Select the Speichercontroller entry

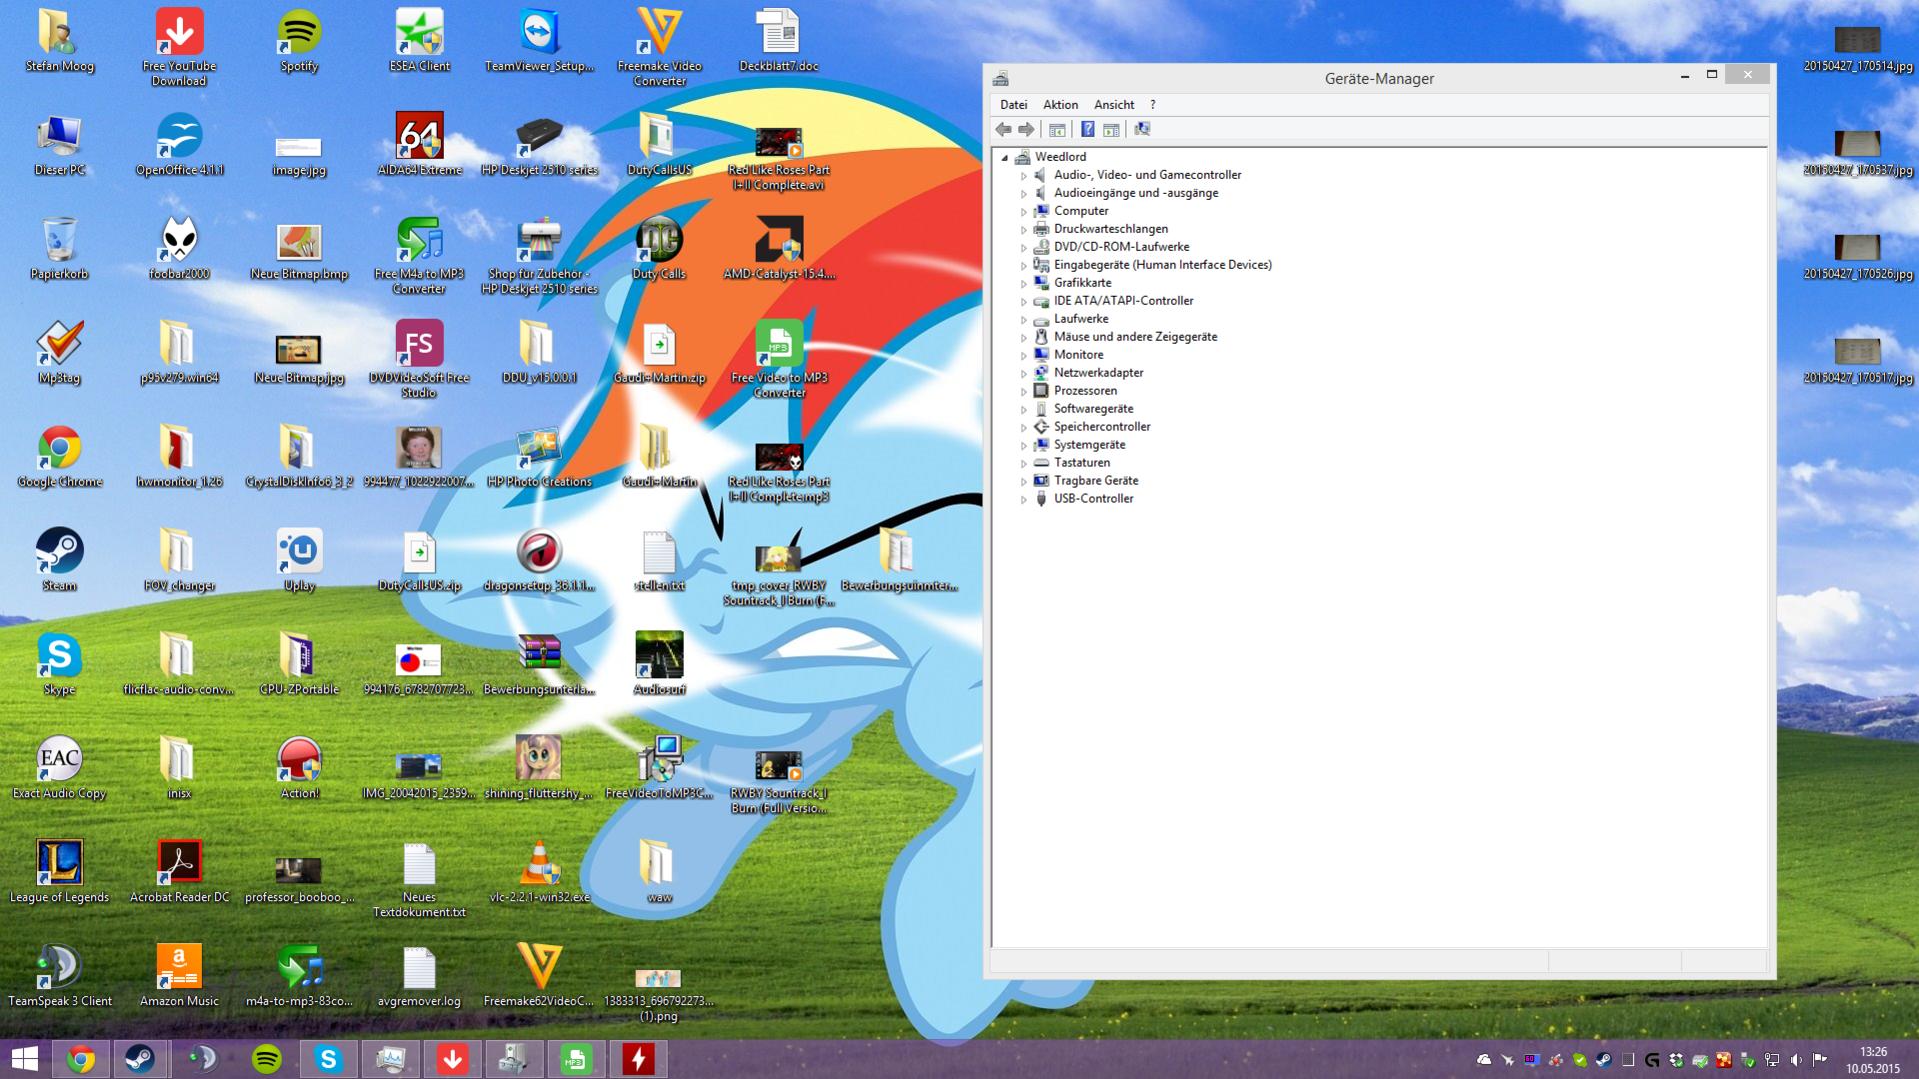[x=1102, y=427]
